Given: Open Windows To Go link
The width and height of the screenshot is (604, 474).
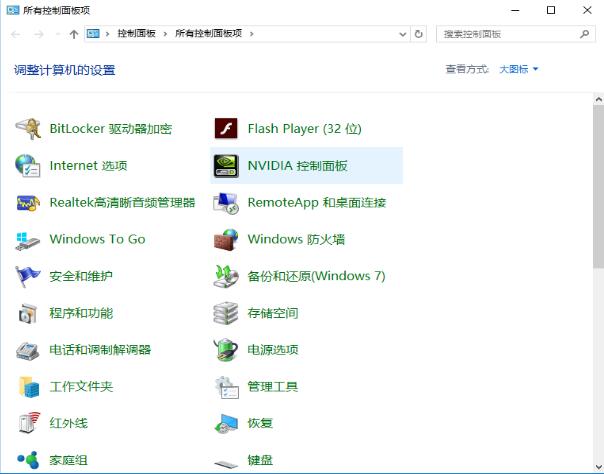Looking at the screenshot, I should [x=97, y=239].
